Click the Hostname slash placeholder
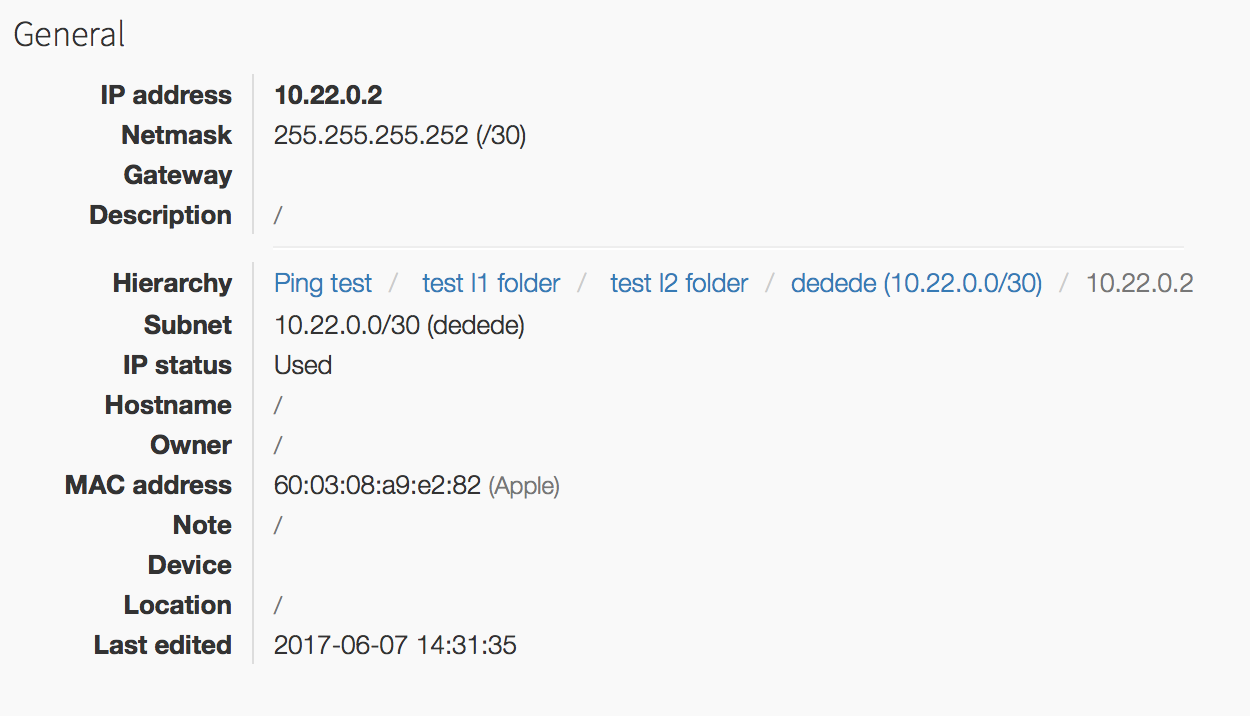The image size is (1250, 716). coord(277,404)
